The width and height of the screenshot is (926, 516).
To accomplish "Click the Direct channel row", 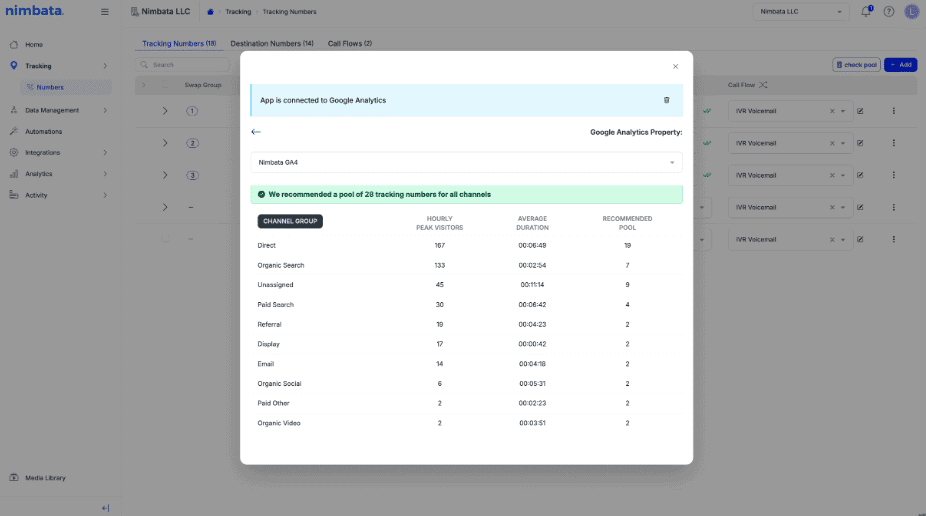I will point(467,246).
